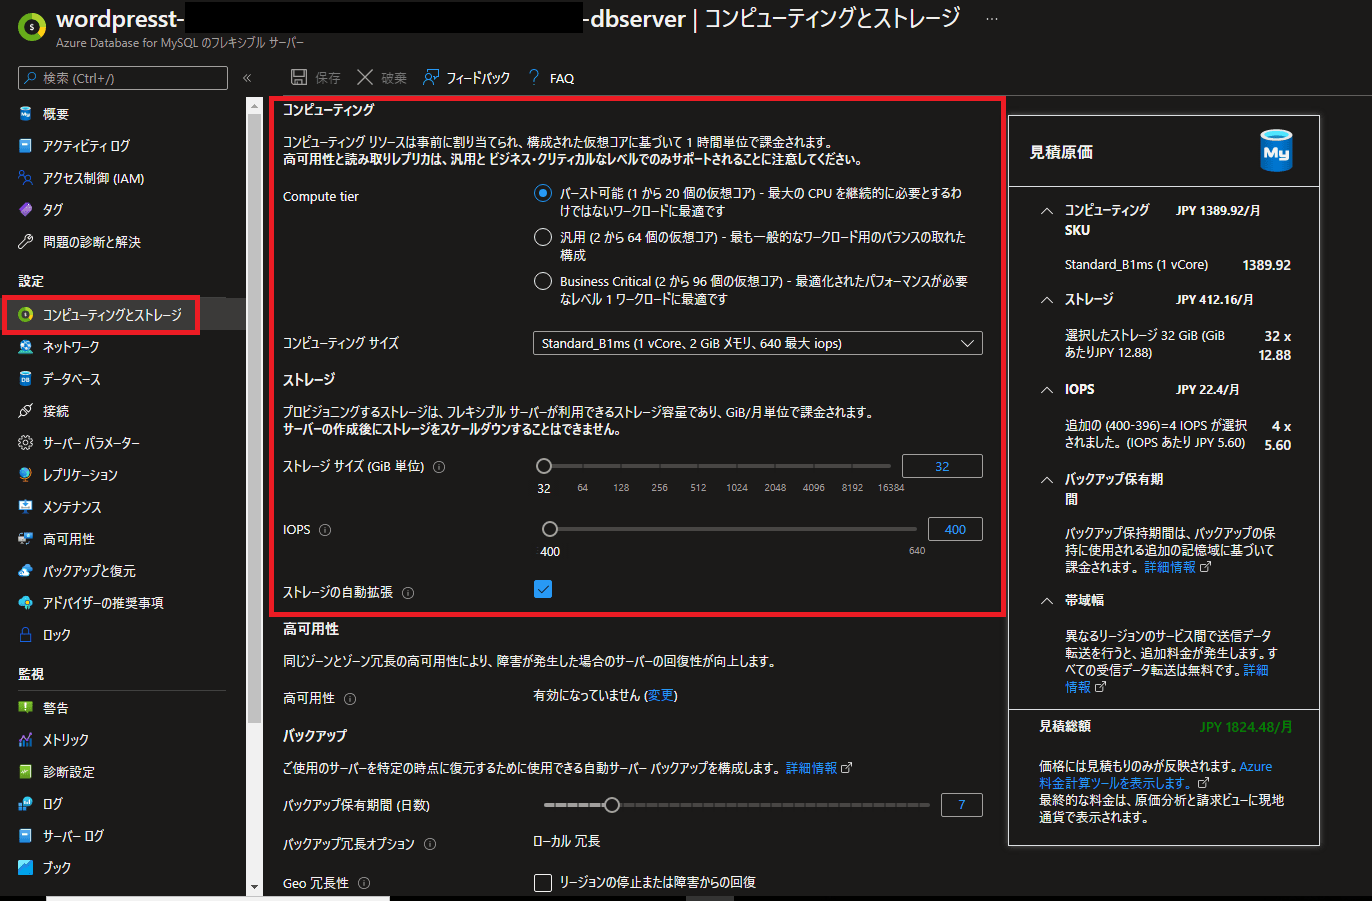Viewport: 1372px width, 901px height.
Task: Click backup retention field showing 7
Action: coord(962,805)
